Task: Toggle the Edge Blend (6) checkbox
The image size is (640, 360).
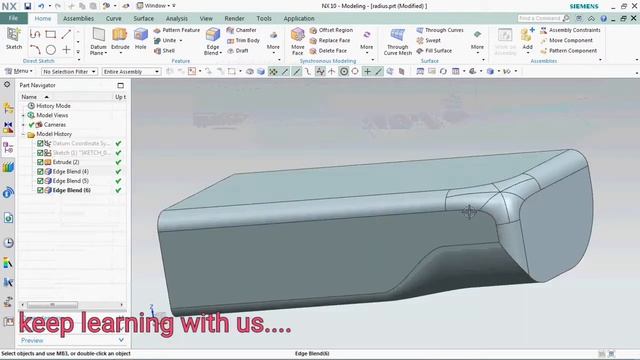Action: tap(40, 190)
